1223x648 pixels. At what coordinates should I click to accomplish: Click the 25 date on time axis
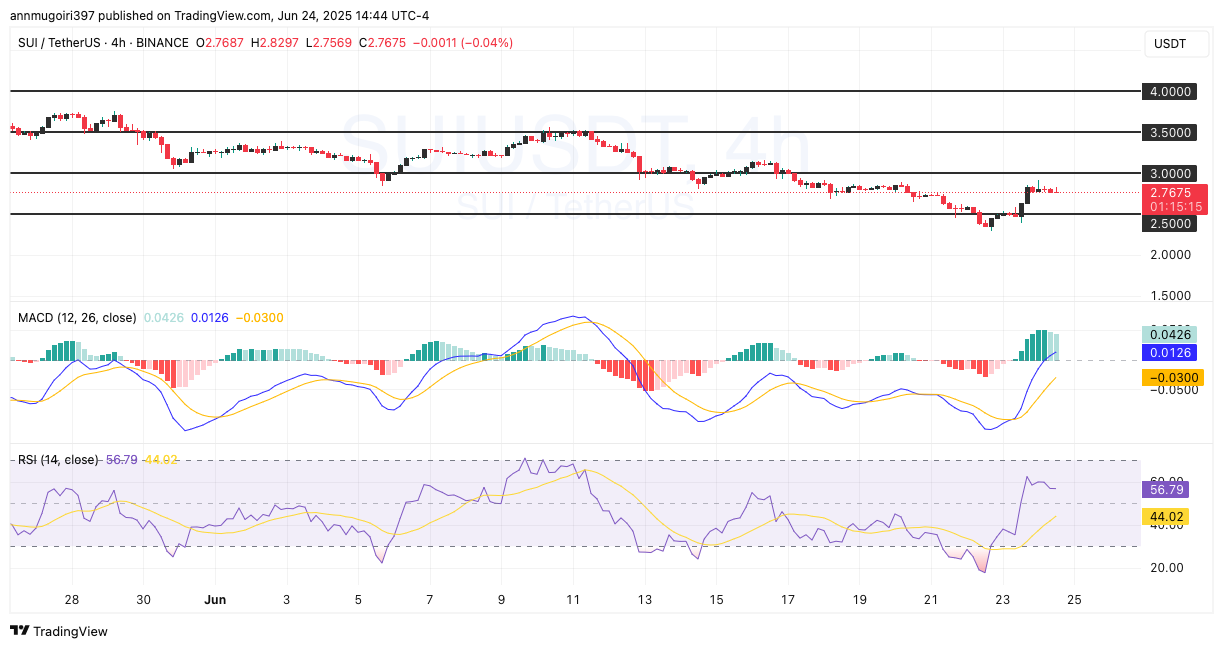pyautogui.click(x=1075, y=599)
